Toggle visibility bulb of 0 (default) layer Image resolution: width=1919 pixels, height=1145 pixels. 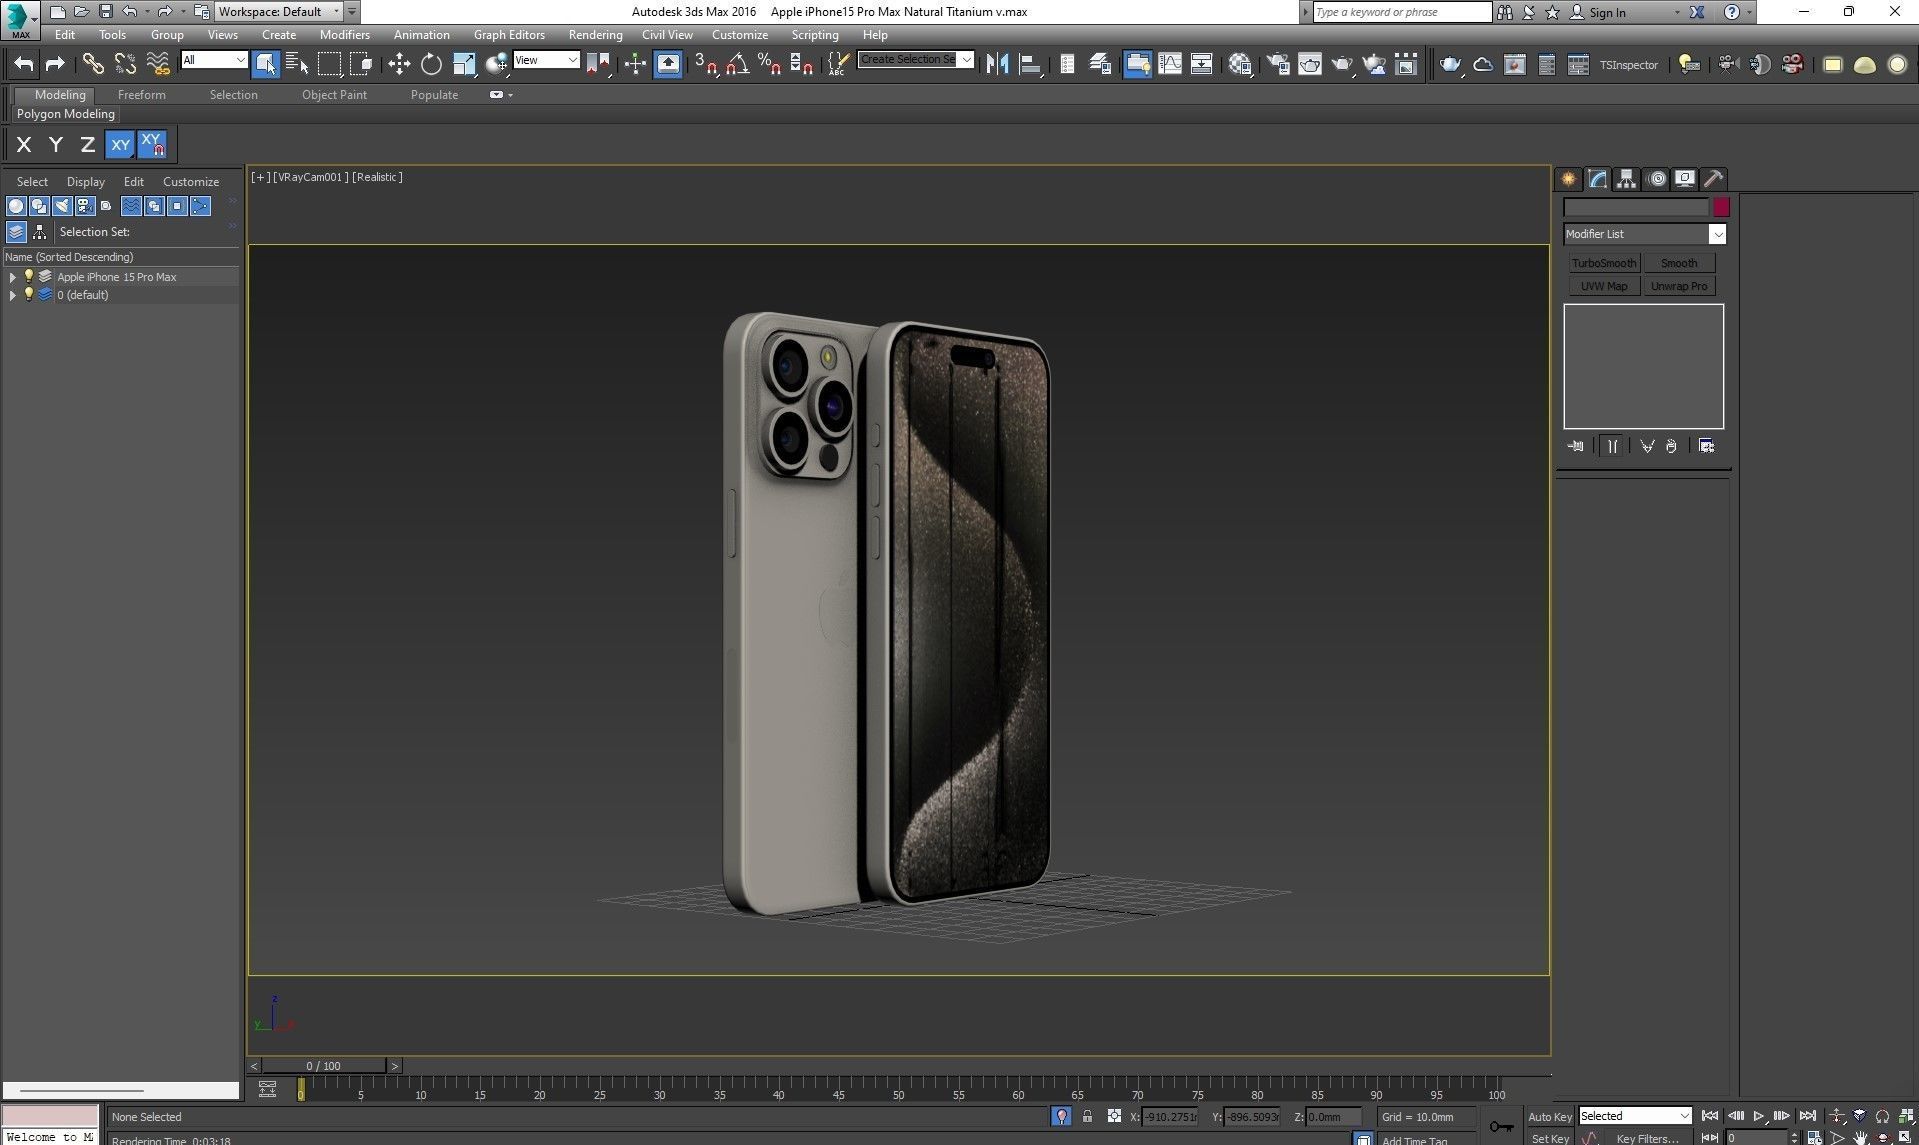tap(29, 294)
